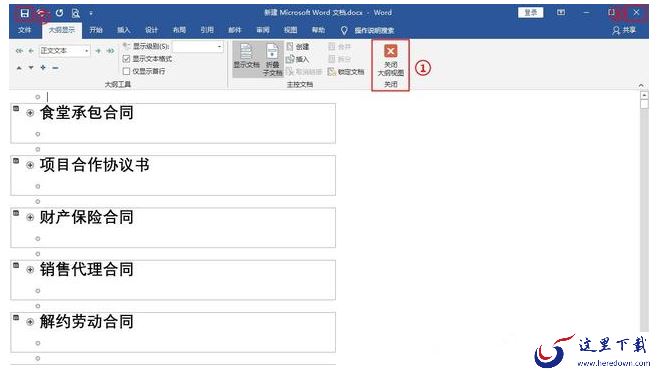Viewport: 660px width, 371px height.
Task: Expand 解约劳动合同 heading plus symbol
Action: (30, 322)
